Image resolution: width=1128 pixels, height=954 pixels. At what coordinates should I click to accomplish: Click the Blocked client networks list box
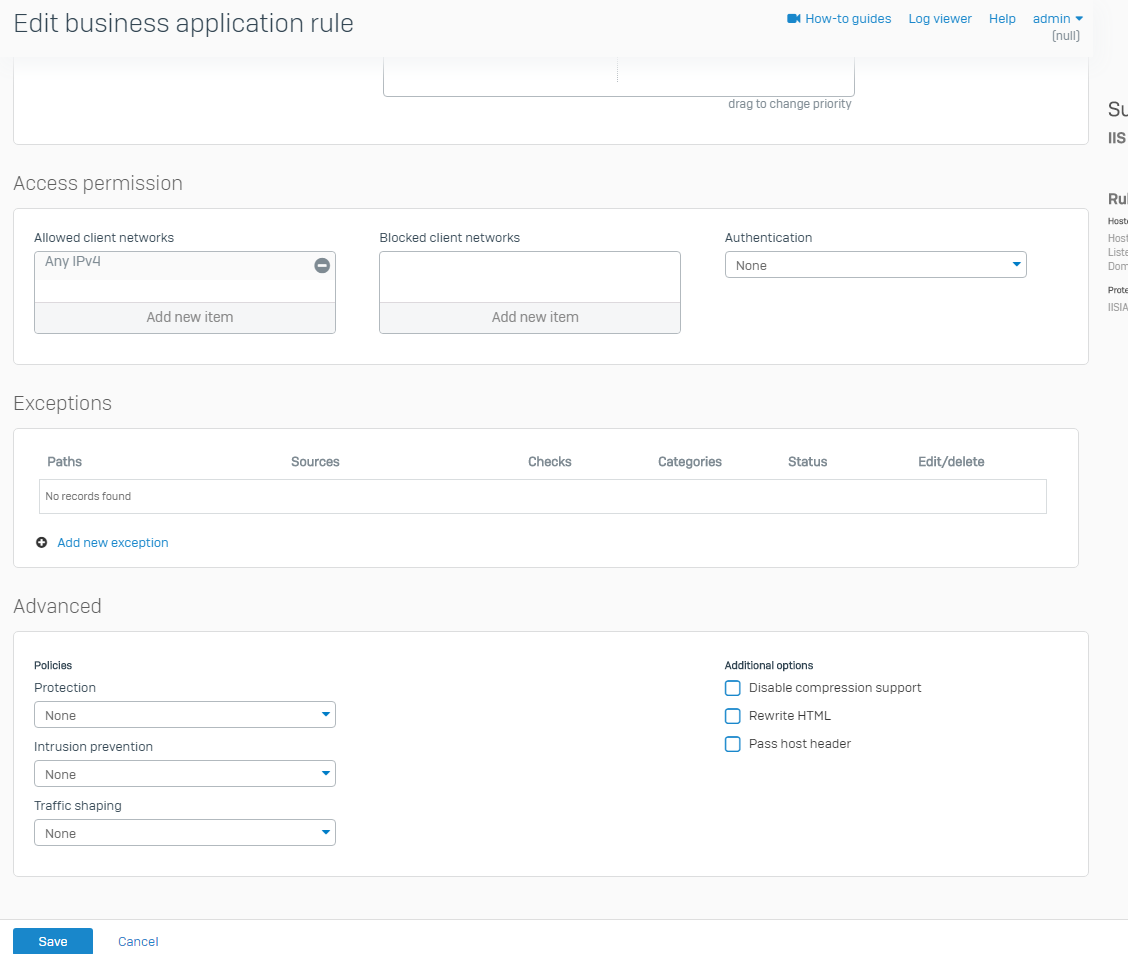click(x=530, y=277)
